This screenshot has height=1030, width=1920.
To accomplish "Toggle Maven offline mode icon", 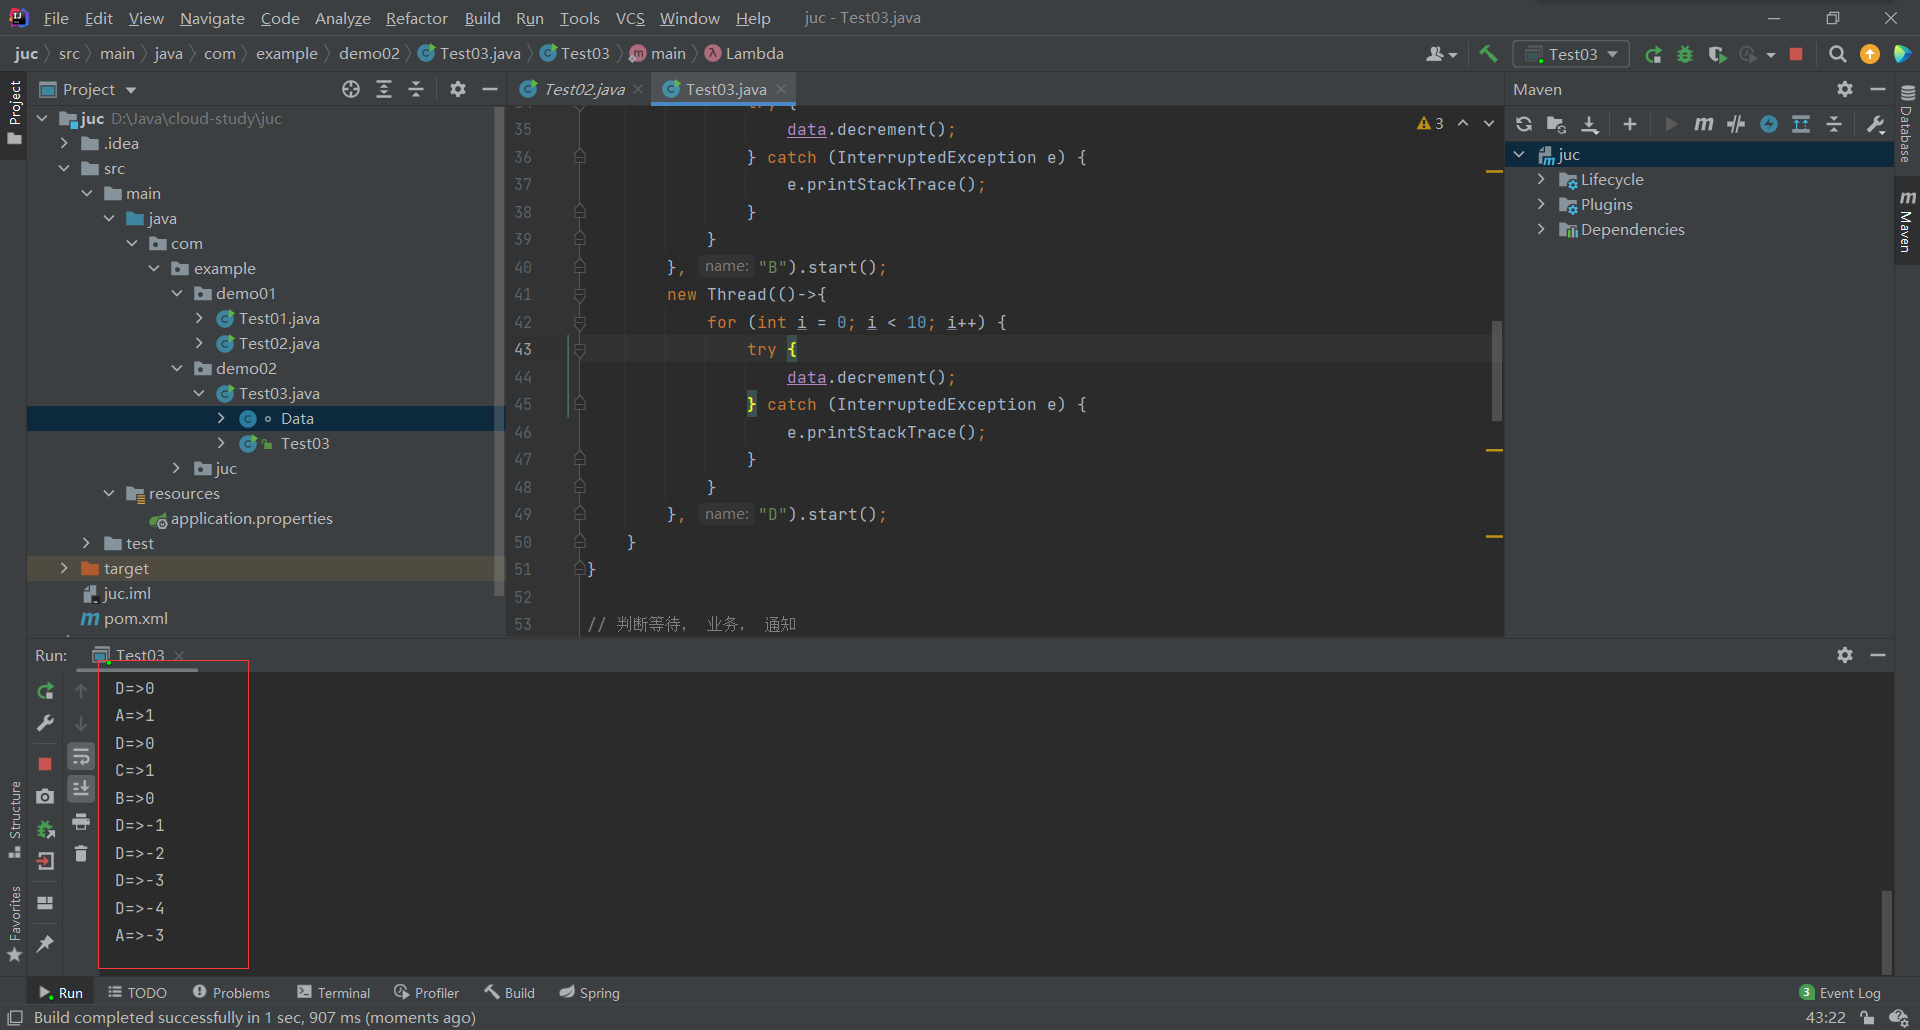I will tap(1736, 124).
